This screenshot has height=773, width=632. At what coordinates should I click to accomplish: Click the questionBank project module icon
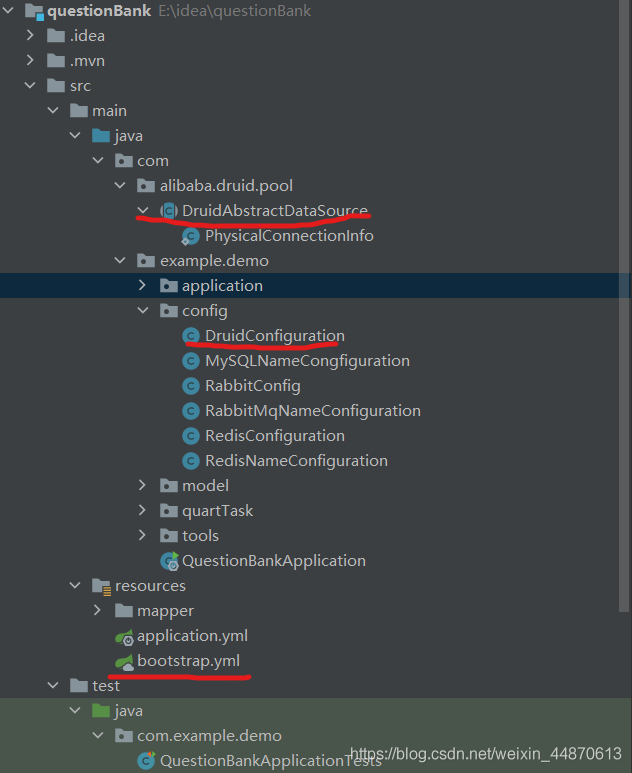(x=35, y=11)
